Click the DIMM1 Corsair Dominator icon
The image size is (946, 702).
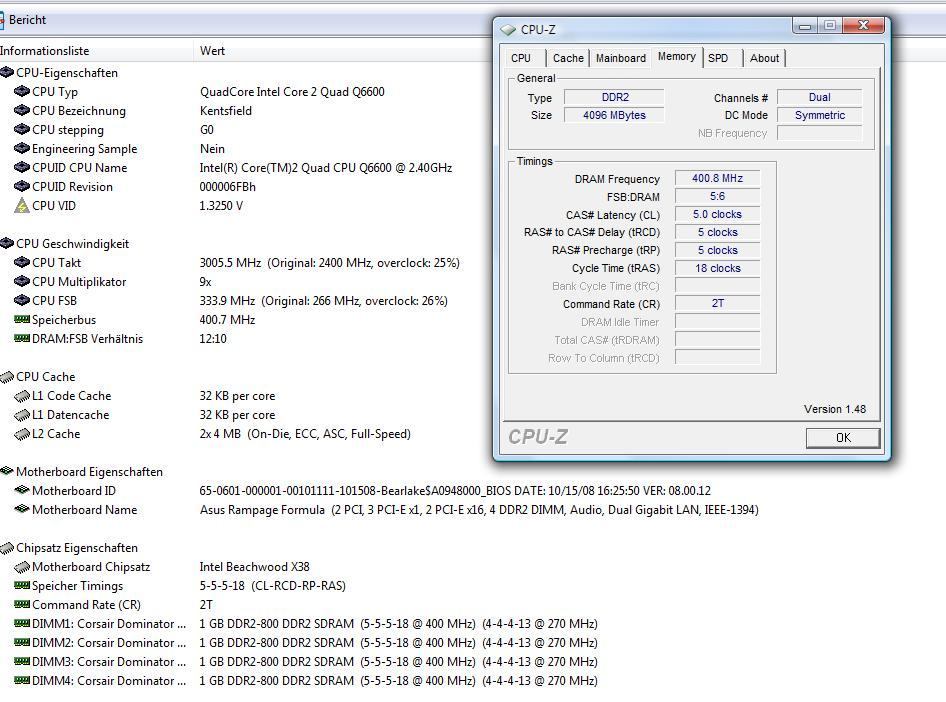tap(22, 623)
